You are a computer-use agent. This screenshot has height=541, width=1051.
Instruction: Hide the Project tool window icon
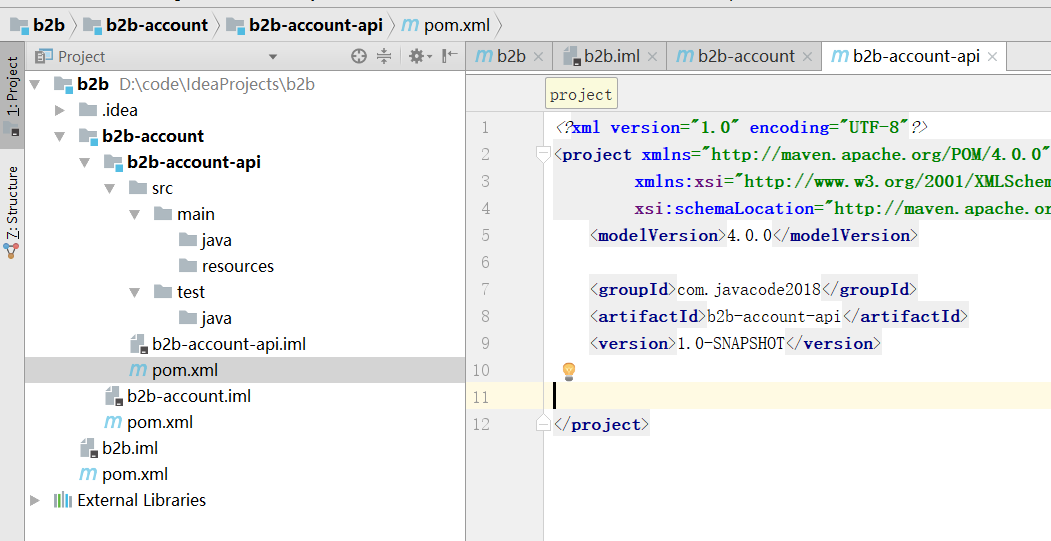point(450,56)
